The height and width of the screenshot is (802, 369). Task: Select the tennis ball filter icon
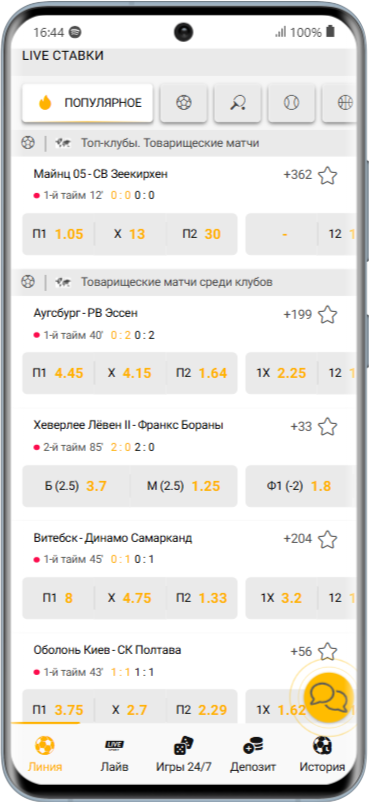pyautogui.click(x=291, y=103)
